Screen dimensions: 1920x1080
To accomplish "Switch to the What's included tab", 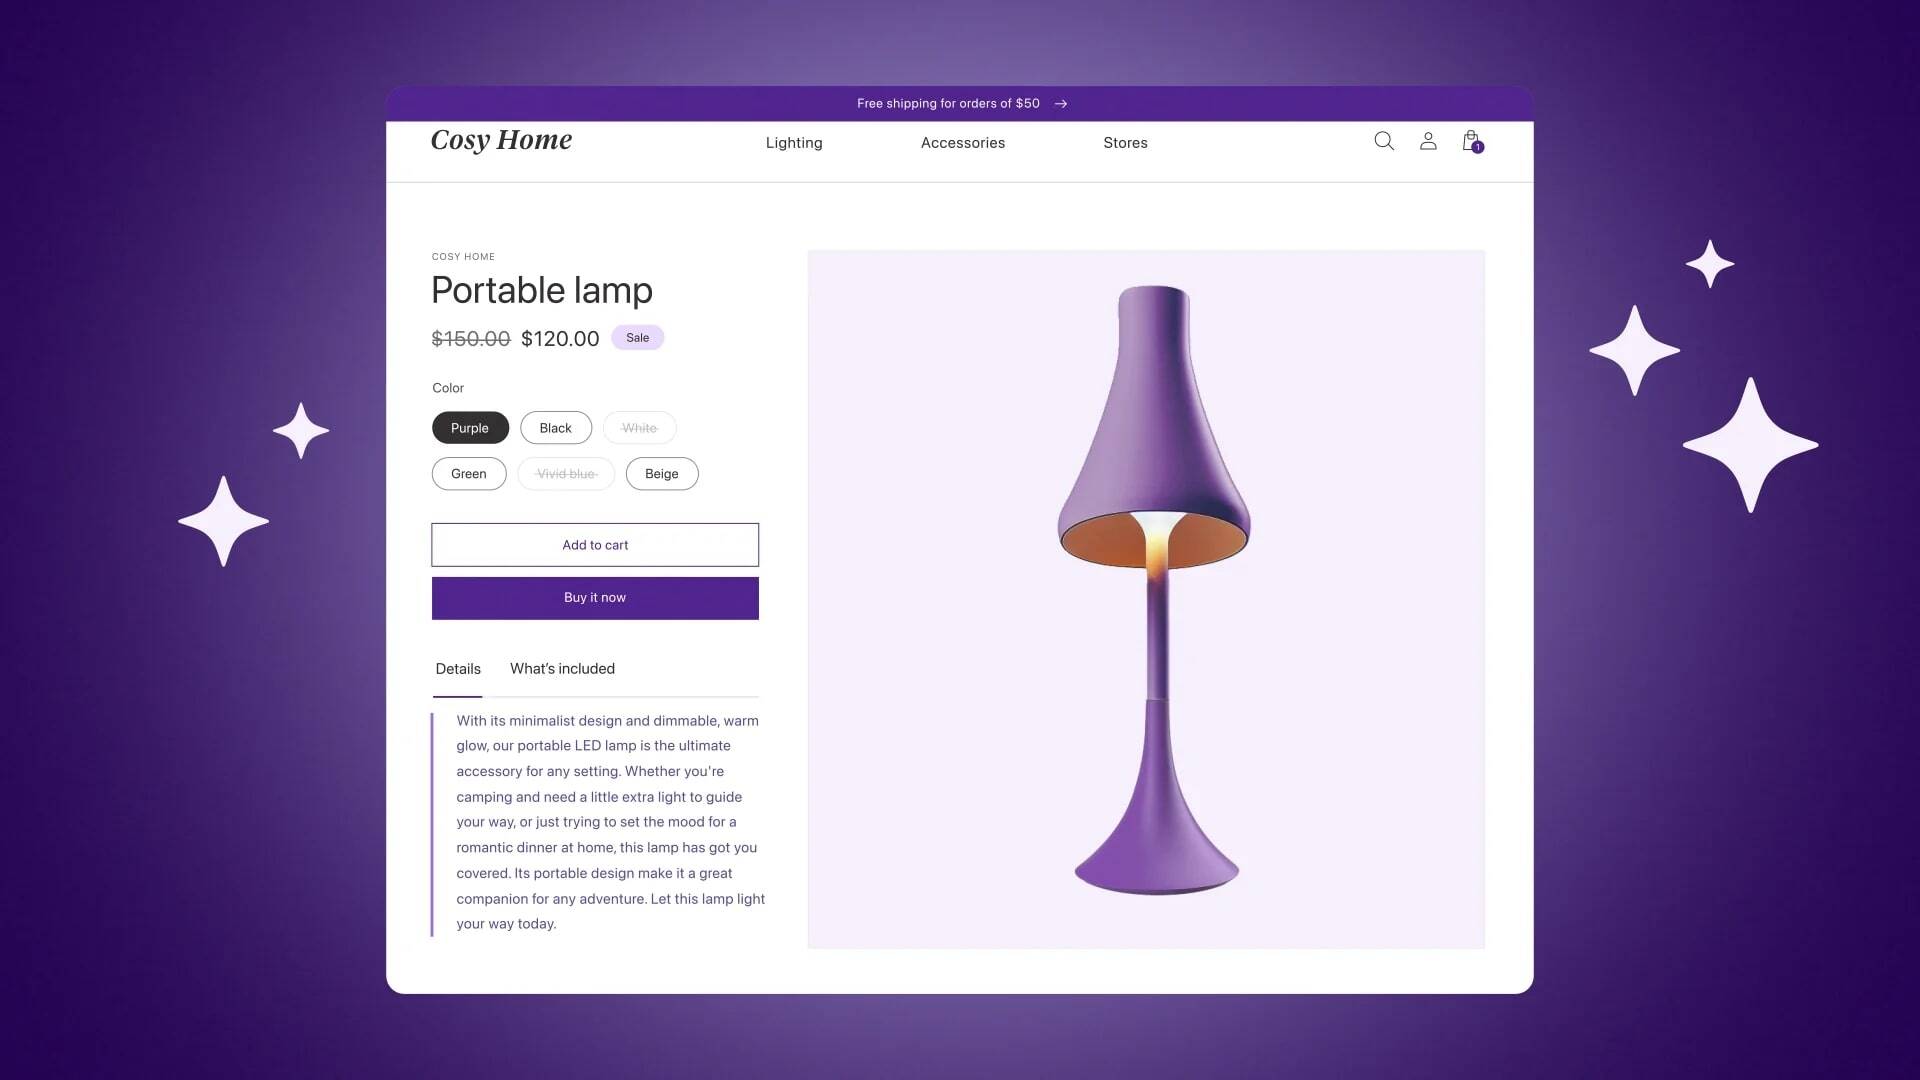I will 562,669.
